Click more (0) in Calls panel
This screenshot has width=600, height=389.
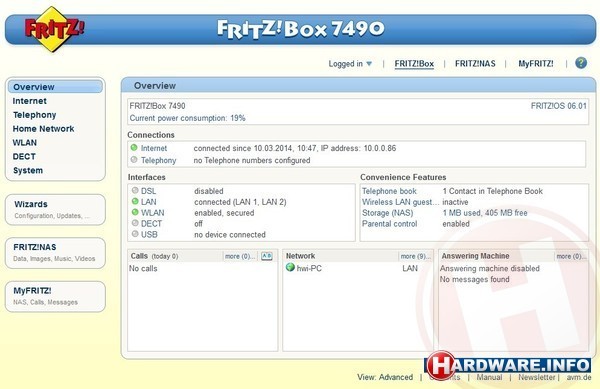[240, 256]
